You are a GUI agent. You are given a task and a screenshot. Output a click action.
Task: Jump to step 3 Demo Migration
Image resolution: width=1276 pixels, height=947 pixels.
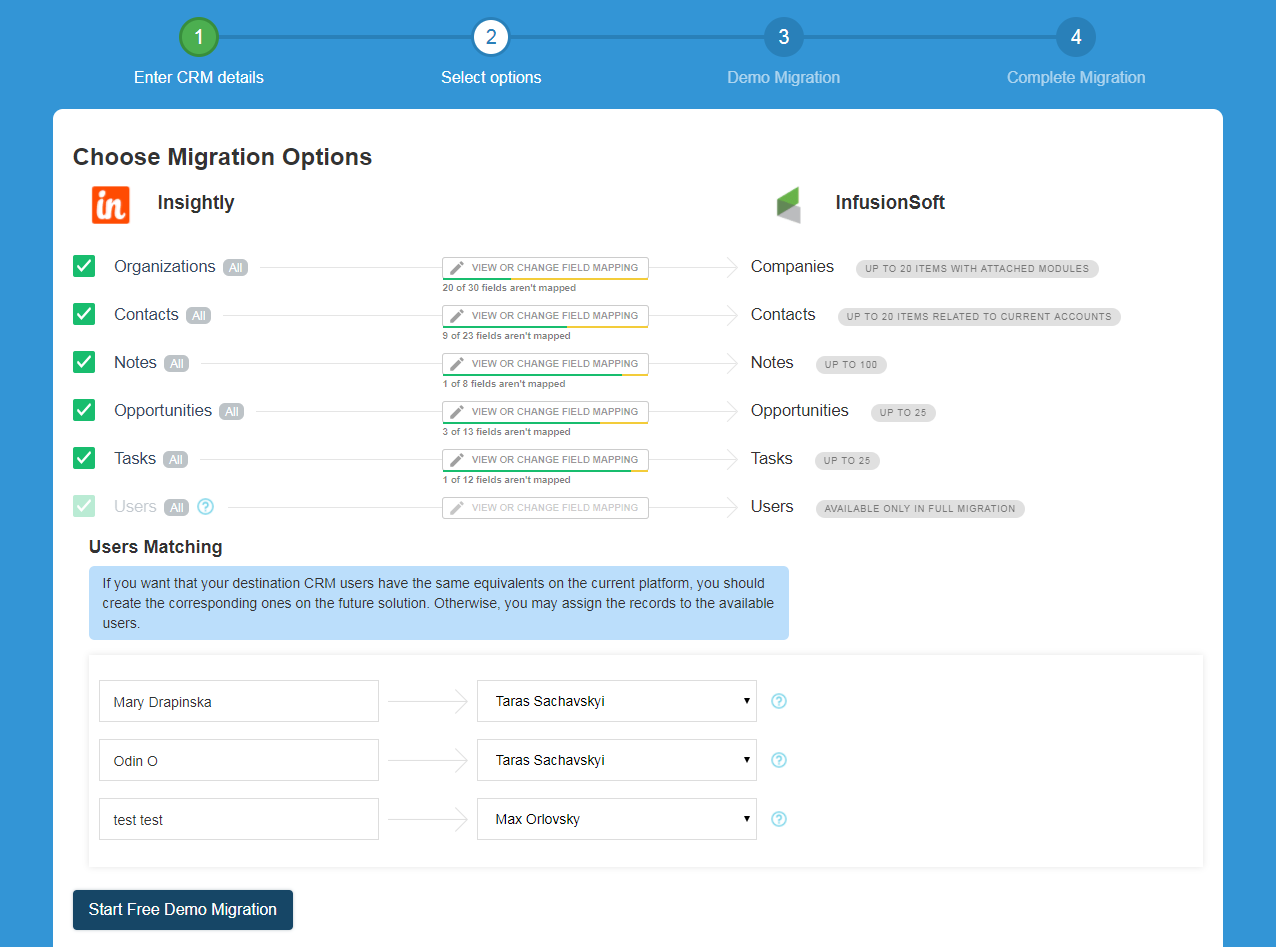pyautogui.click(x=784, y=38)
